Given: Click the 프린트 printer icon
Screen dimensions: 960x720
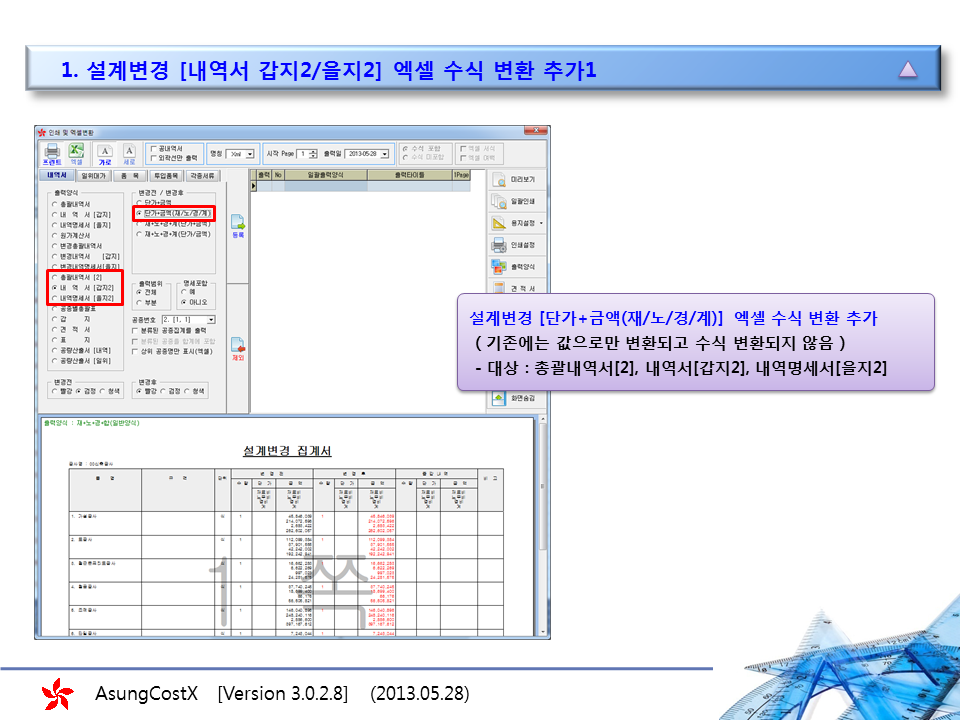Looking at the screenshot, I should click(51, 151).
